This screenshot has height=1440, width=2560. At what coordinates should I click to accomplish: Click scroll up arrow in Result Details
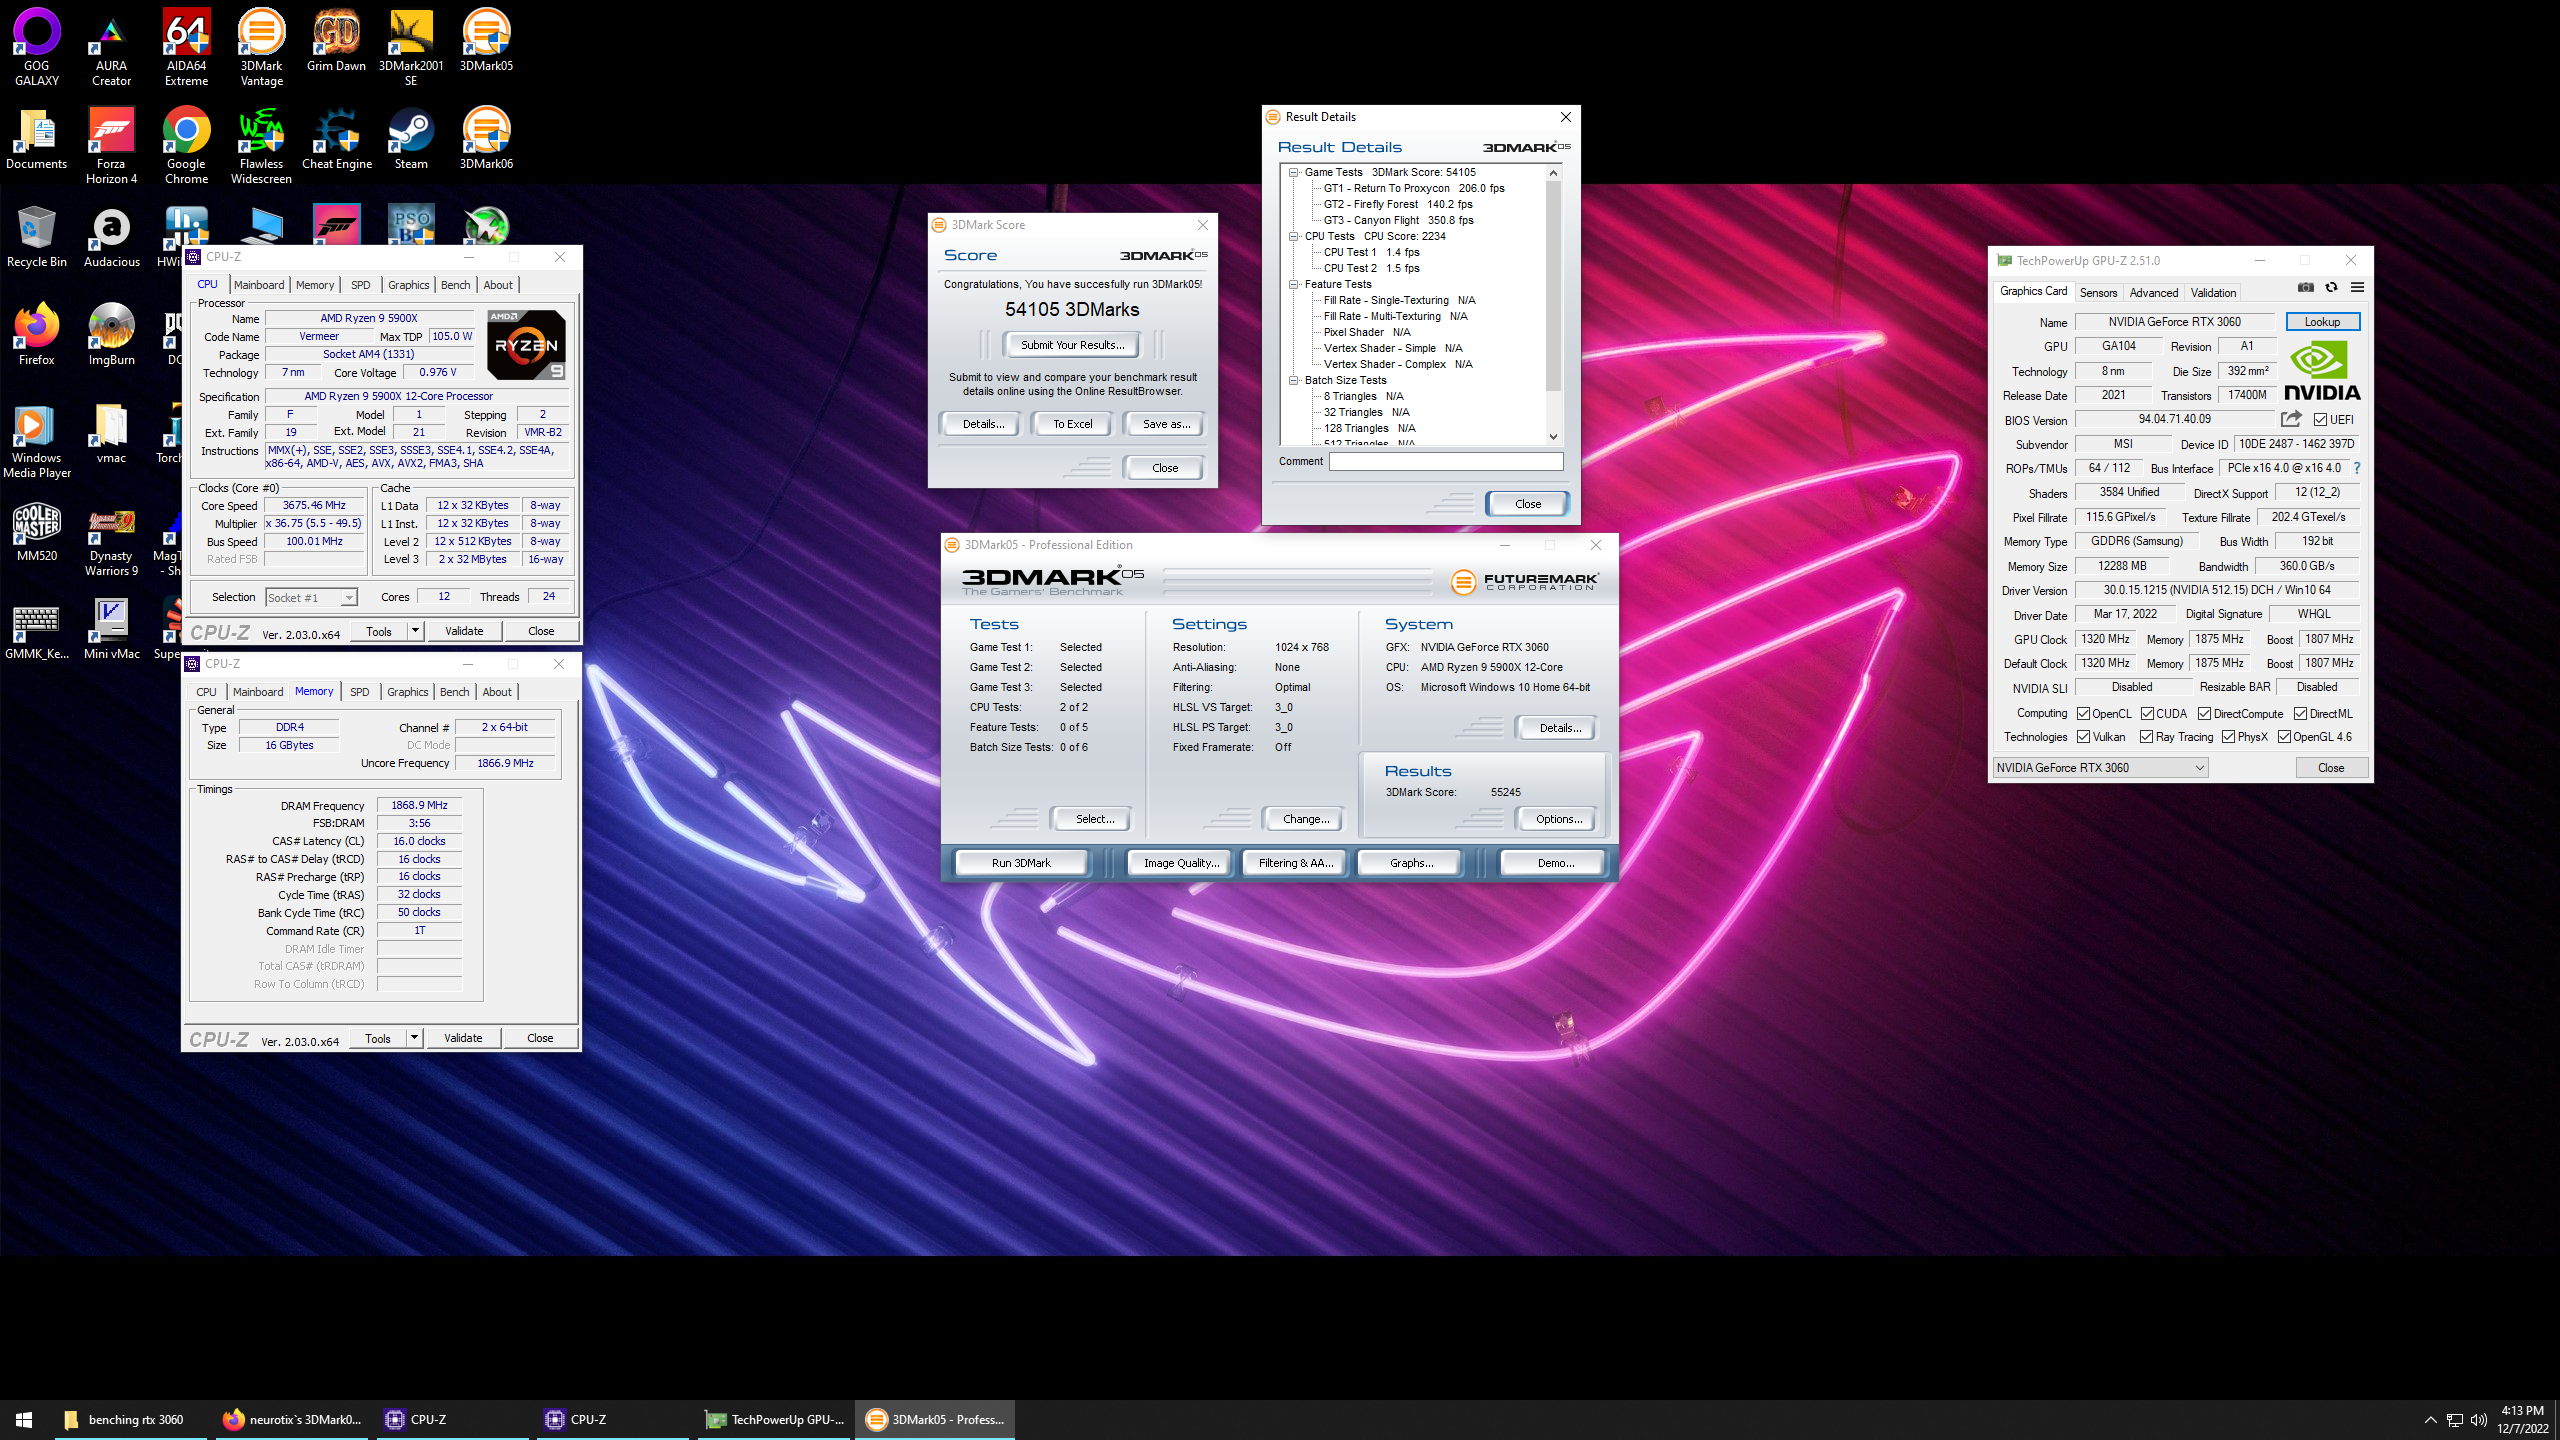tap(1553, 173)
